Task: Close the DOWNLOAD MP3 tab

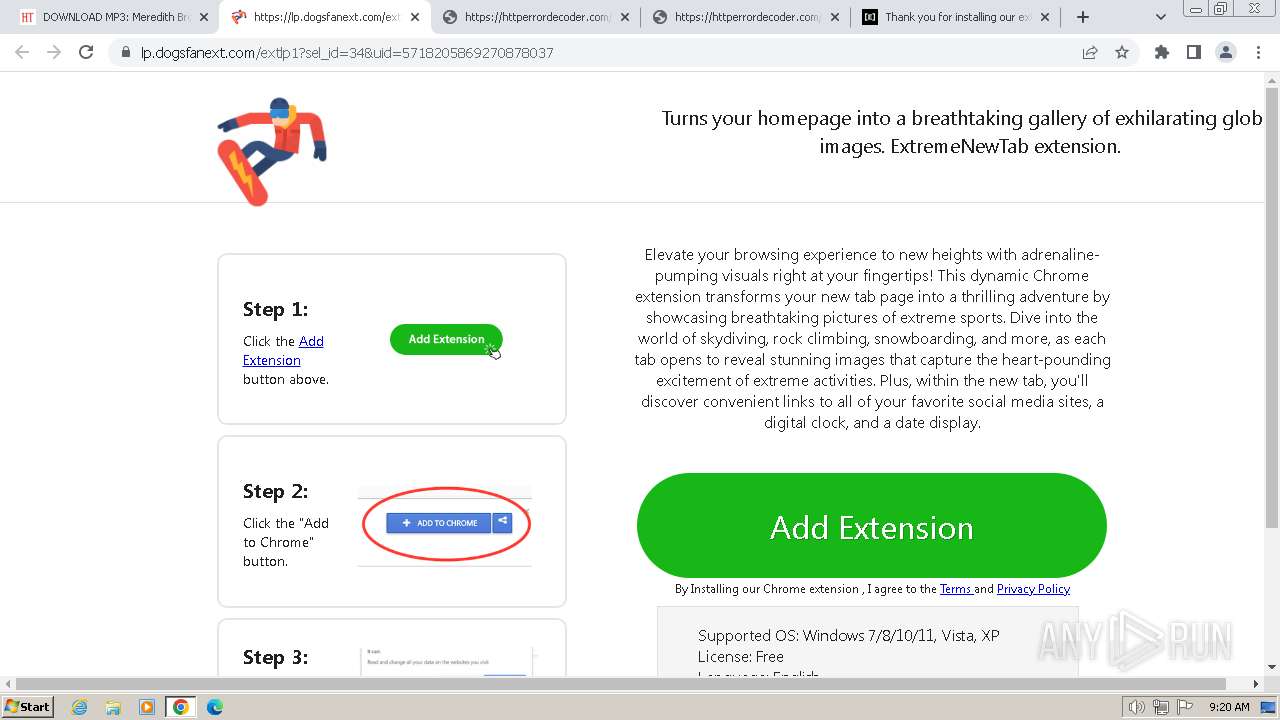Action: point(204,17)
